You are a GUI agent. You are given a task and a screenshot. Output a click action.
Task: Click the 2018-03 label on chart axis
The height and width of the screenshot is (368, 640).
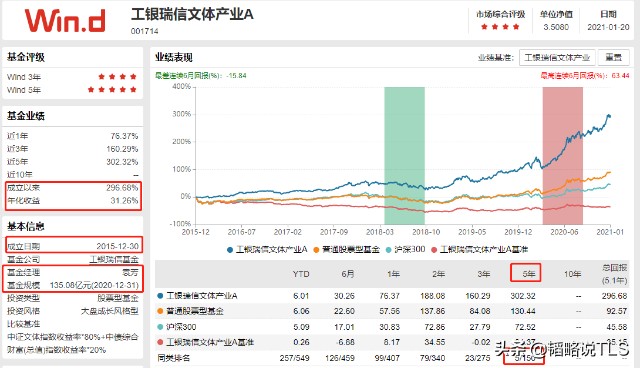(380, 232)
